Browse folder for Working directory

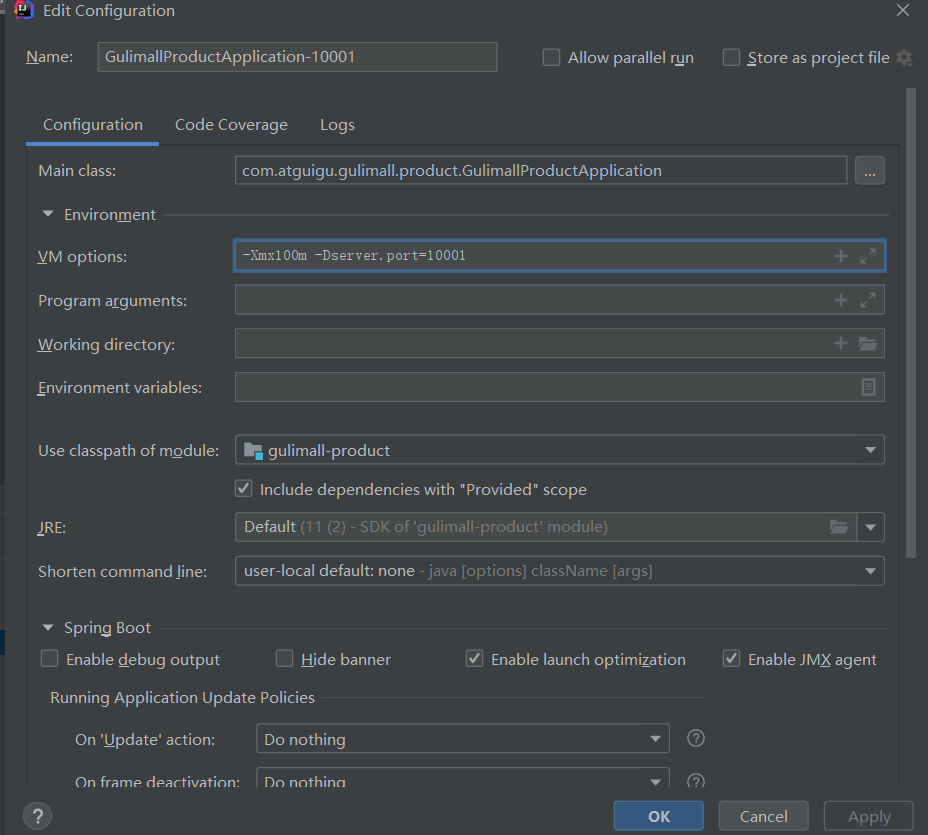[x=868, y=344]
